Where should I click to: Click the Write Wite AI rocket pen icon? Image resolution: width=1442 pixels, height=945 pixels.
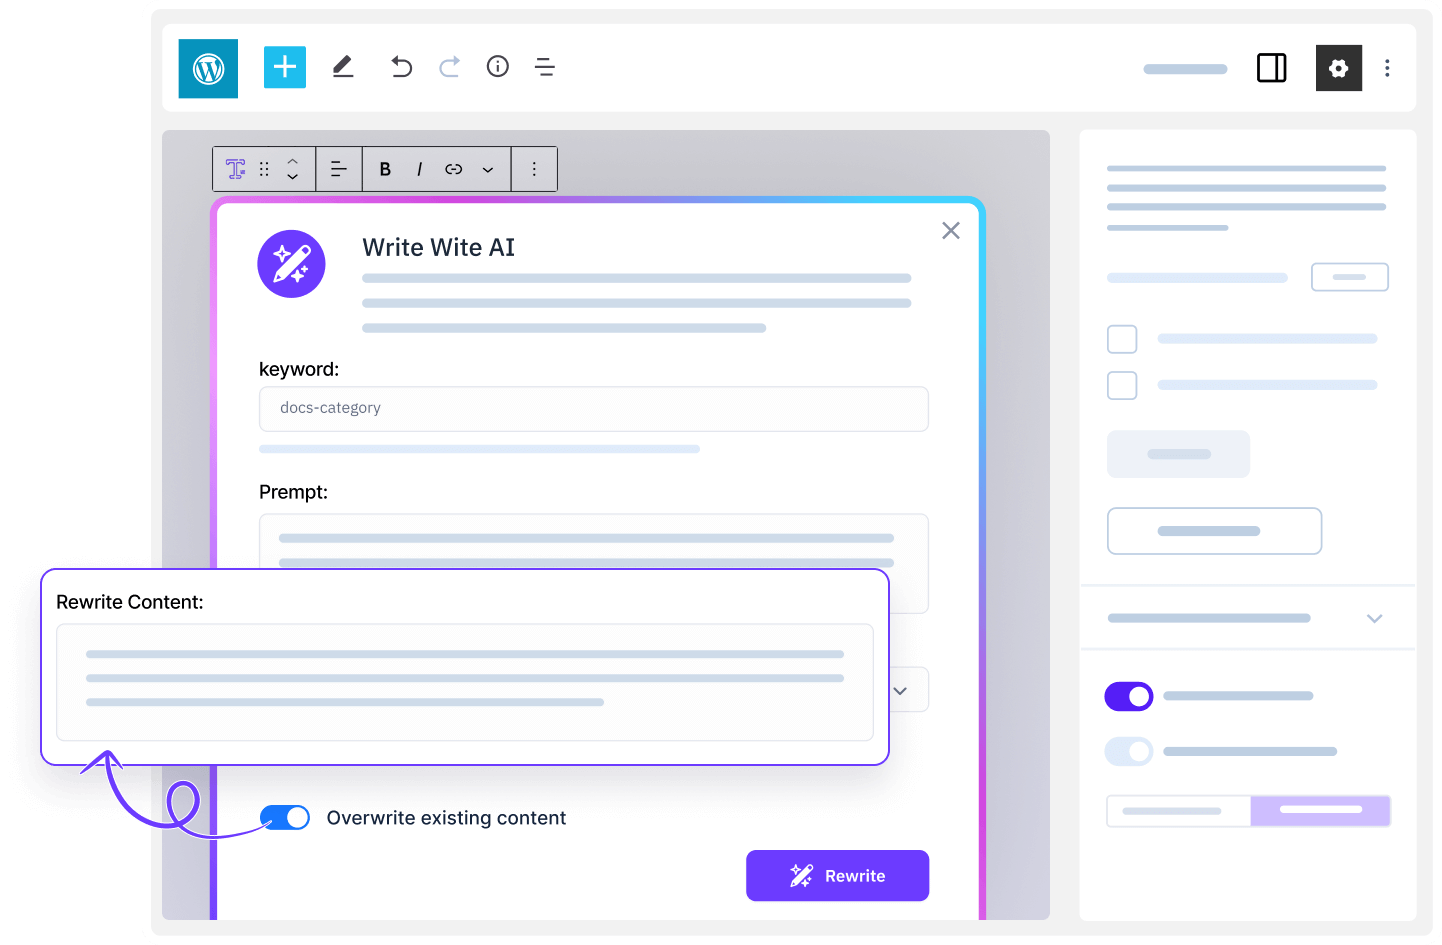click(x=291, y=263)
